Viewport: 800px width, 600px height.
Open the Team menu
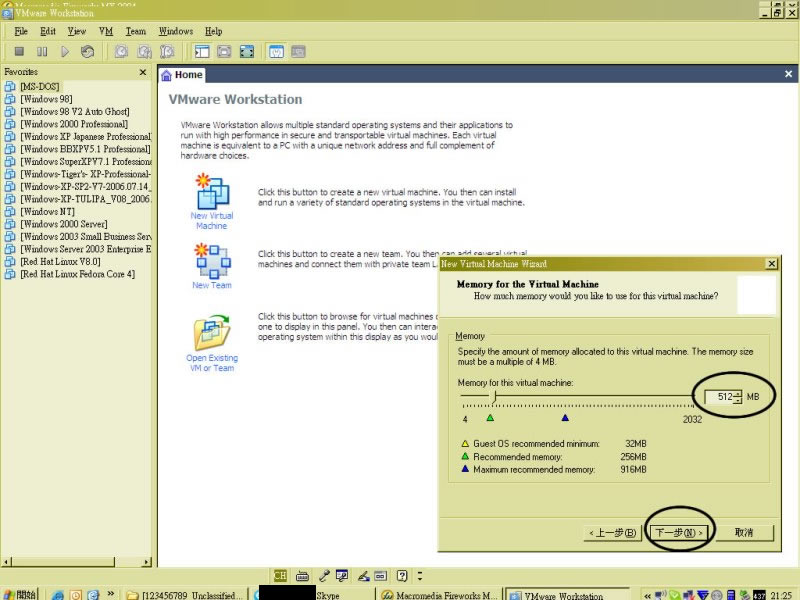136,31
